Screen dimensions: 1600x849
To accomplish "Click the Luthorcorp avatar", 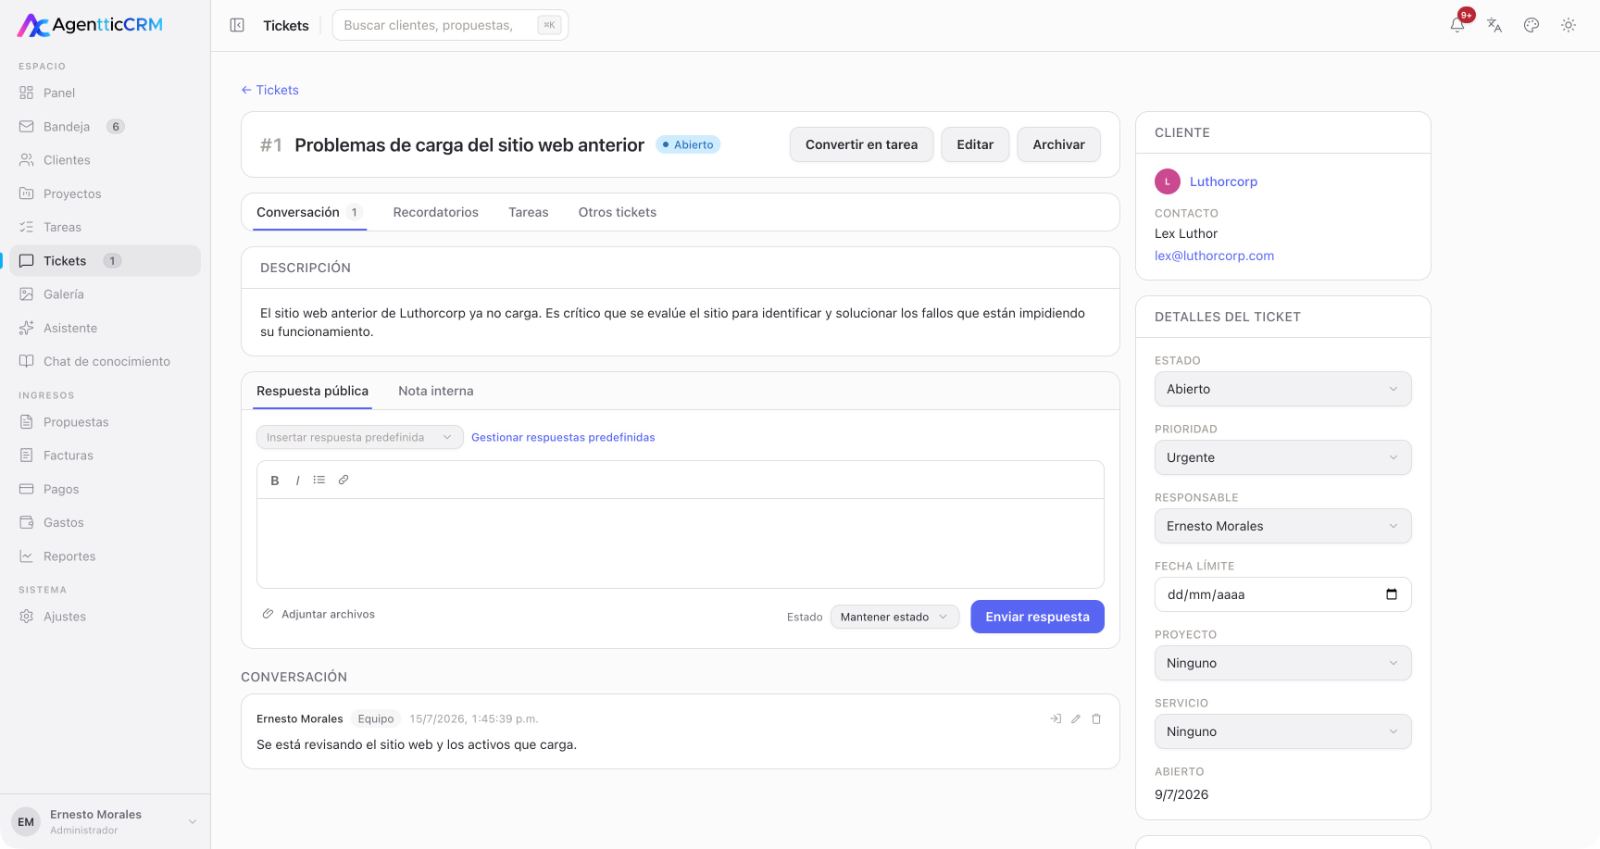I will [x=1167, y=181].
